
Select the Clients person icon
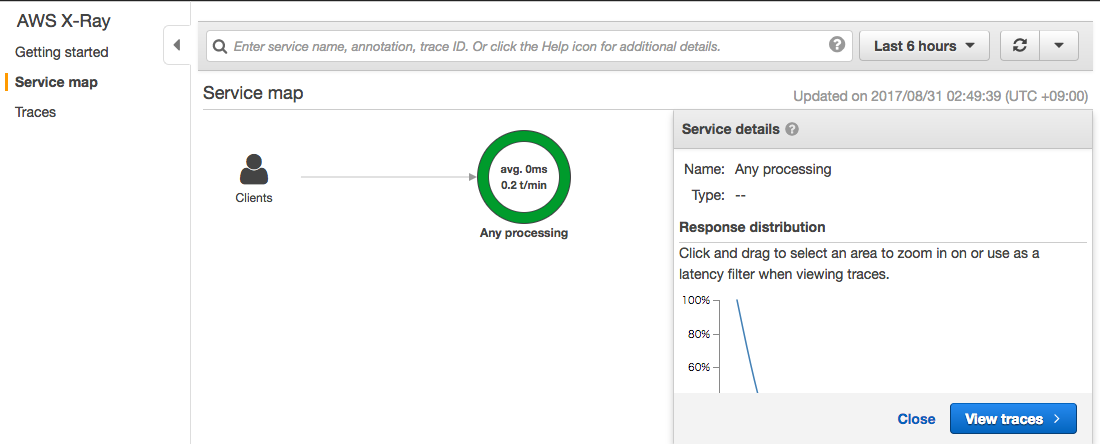pos(254,169)
